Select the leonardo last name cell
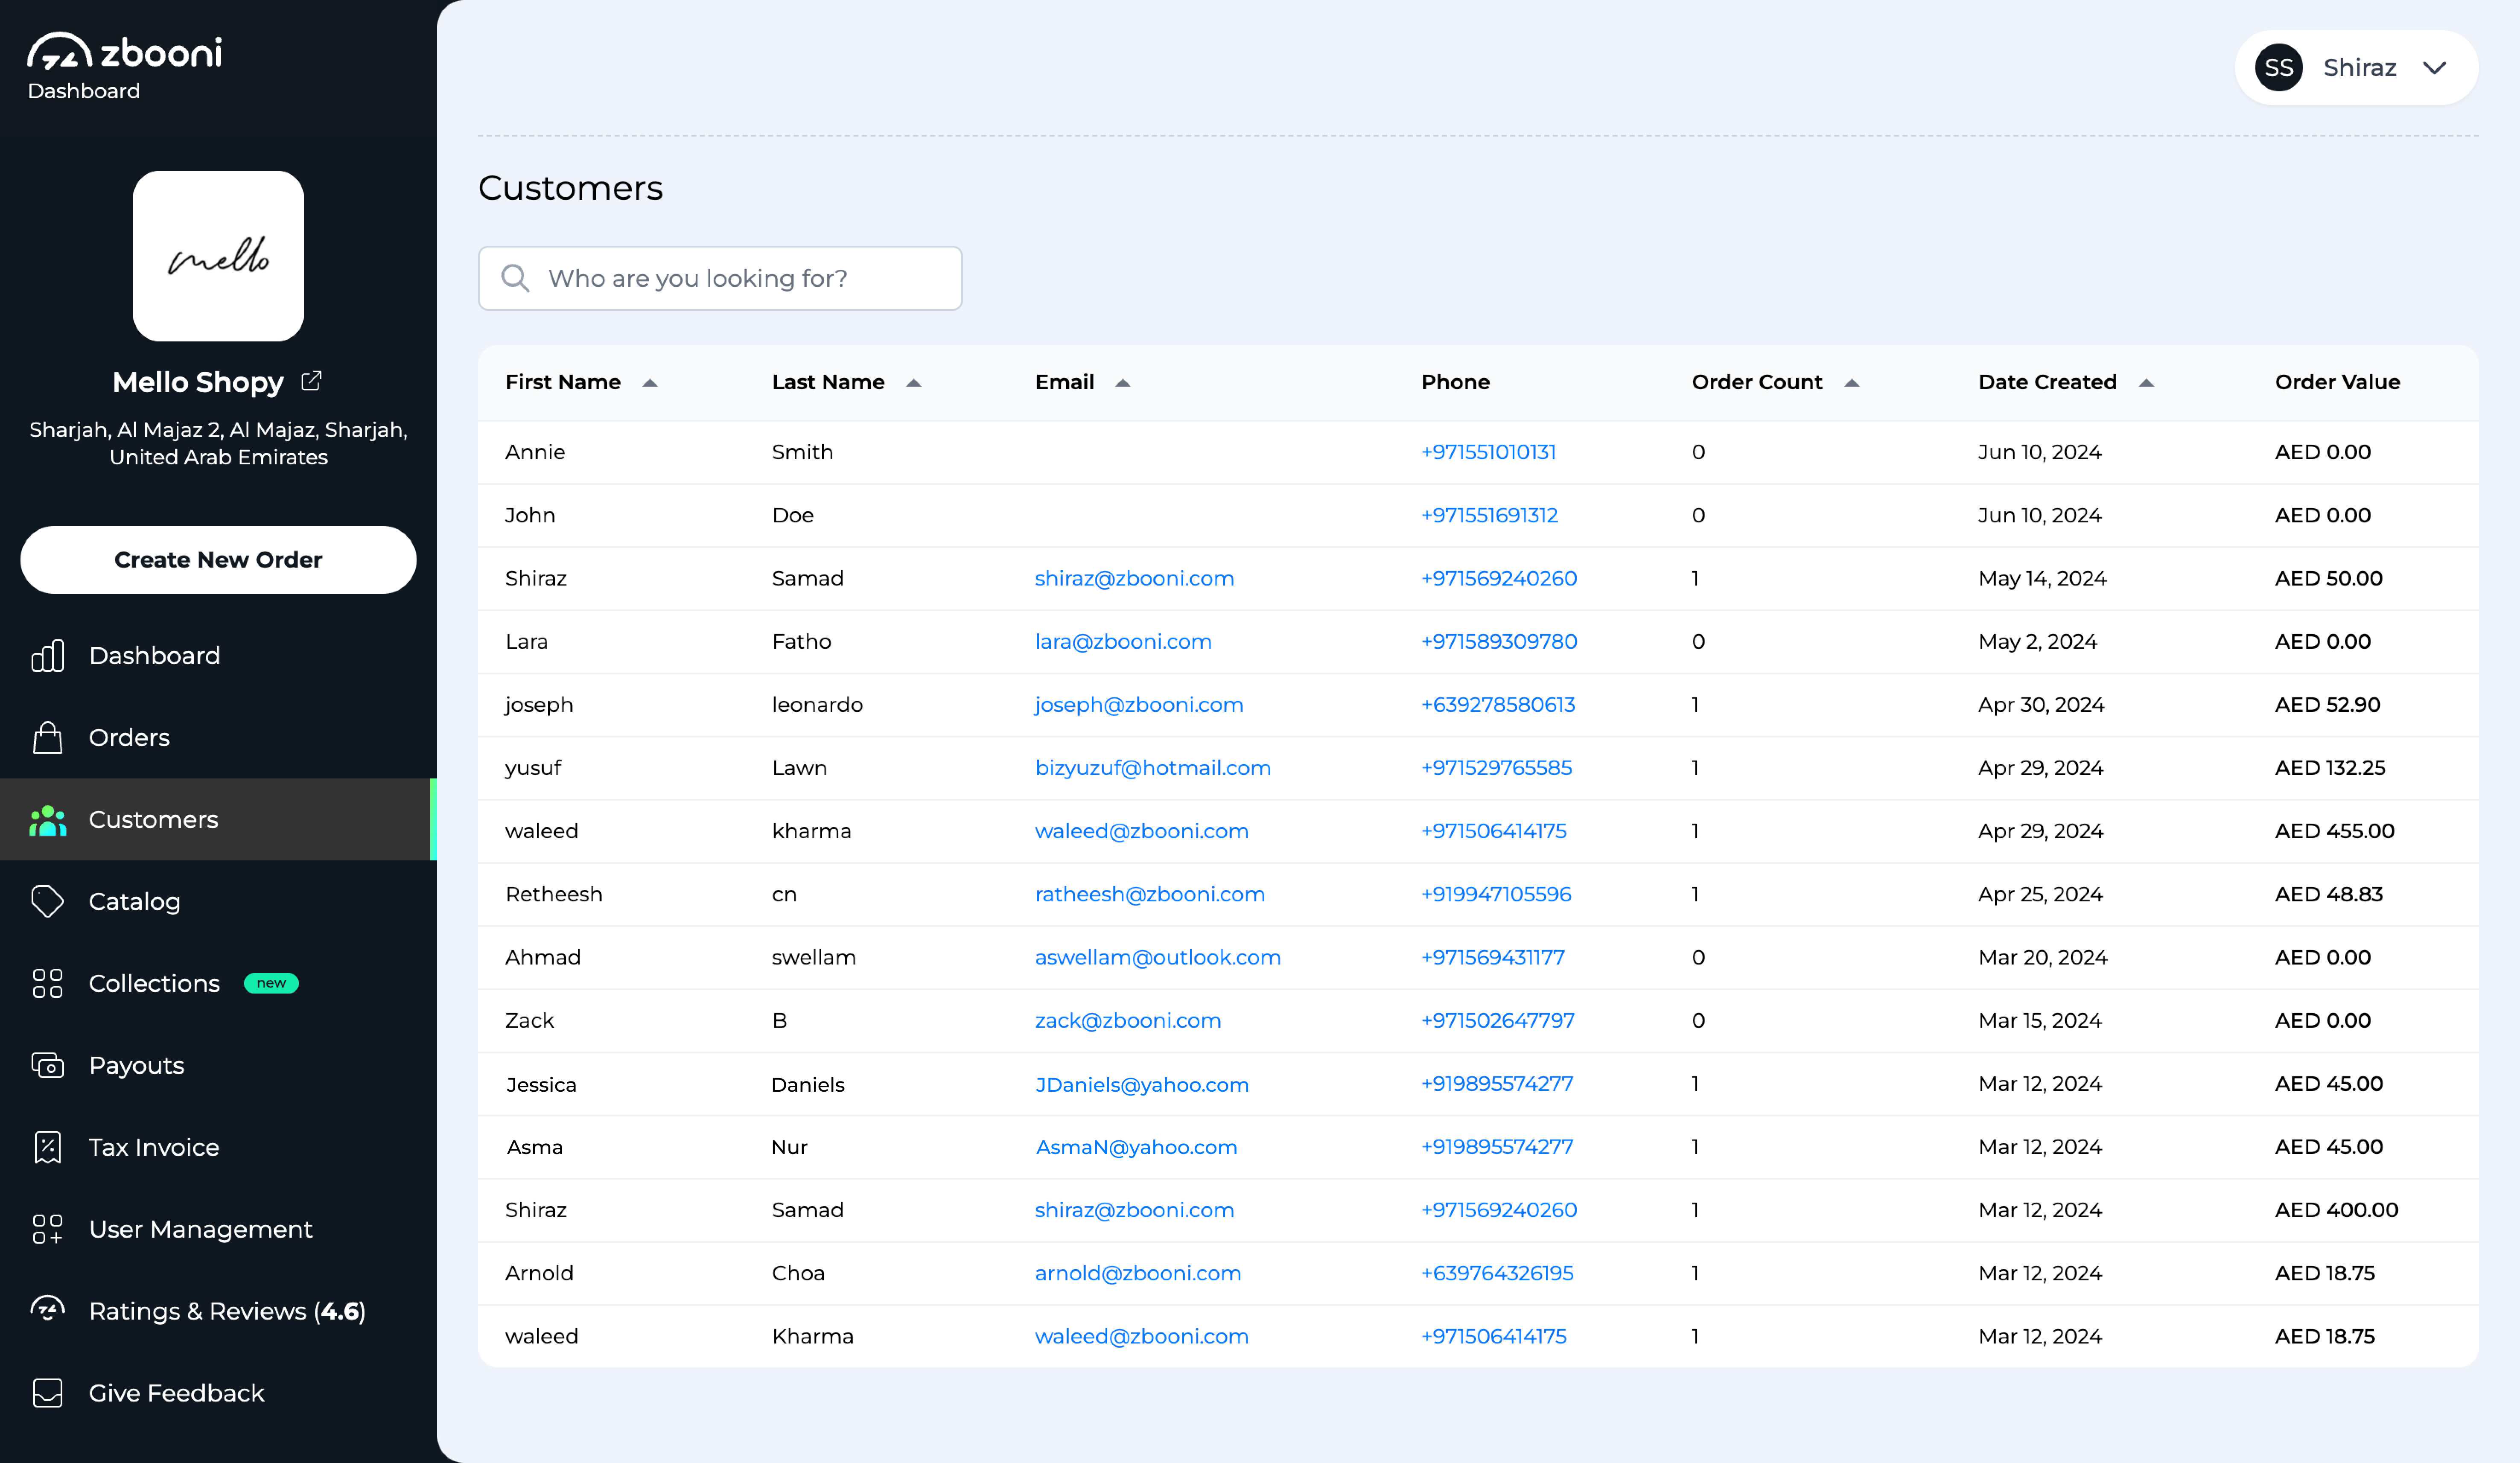 point(817,704)
